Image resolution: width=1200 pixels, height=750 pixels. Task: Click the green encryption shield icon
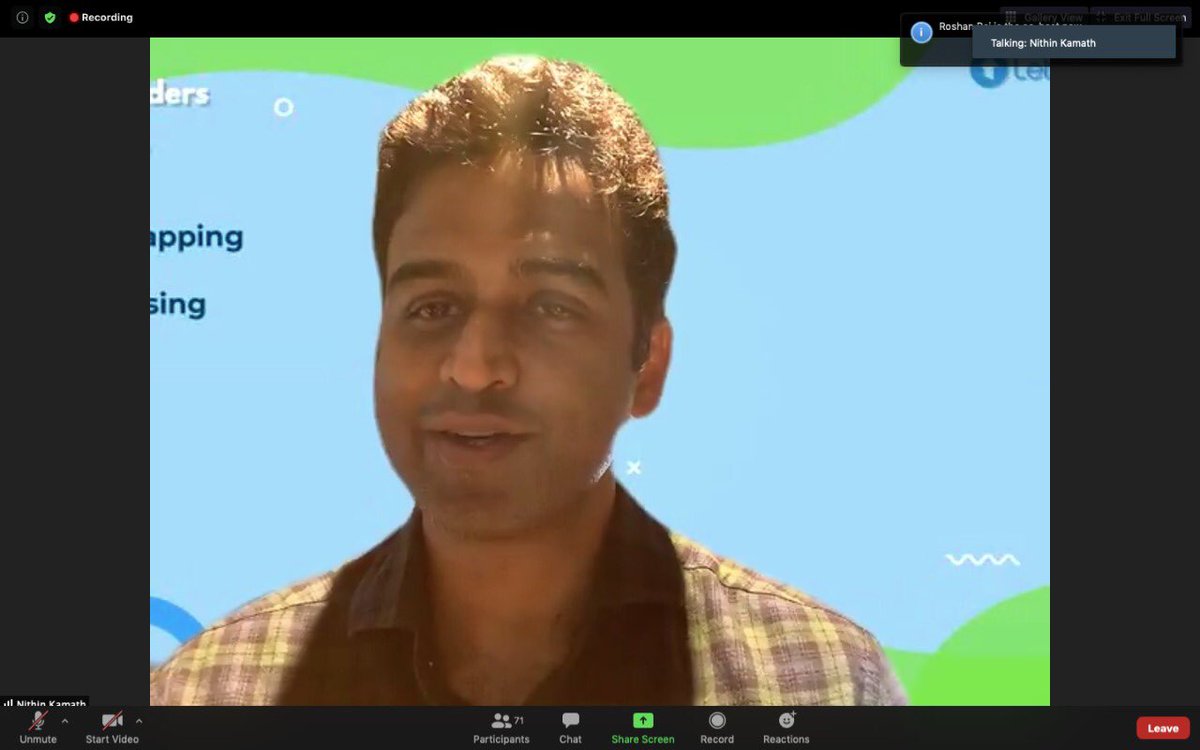(x=50, y=17)
